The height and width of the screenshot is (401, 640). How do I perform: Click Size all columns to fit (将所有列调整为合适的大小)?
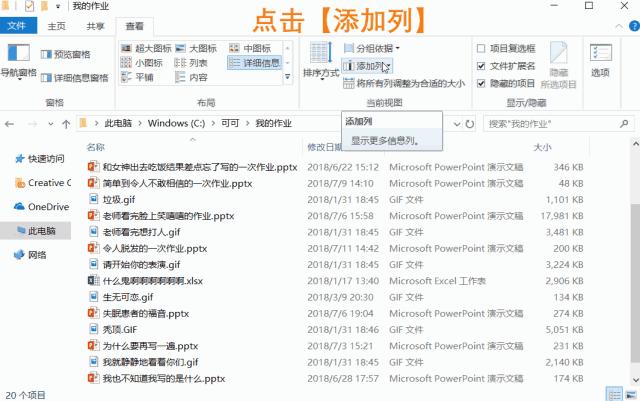(x=404, y=84)
